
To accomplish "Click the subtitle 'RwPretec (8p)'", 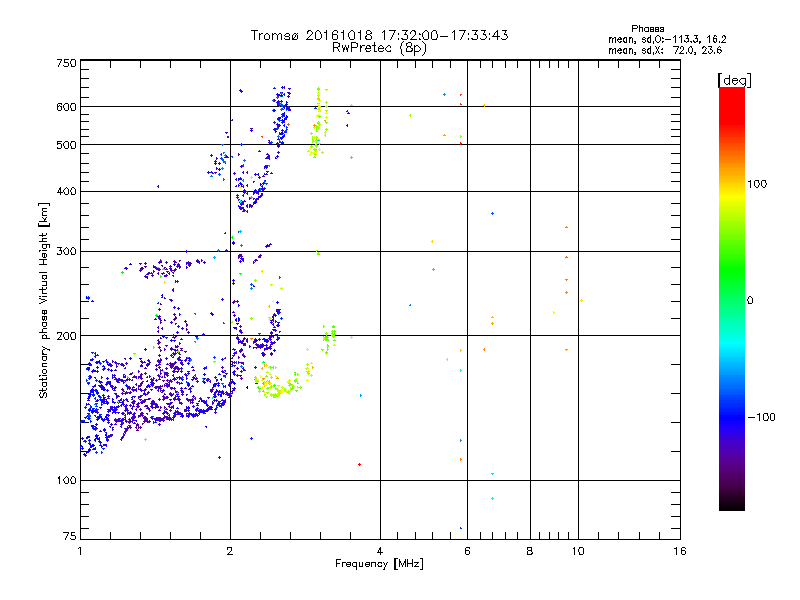I will coord(379,48).
